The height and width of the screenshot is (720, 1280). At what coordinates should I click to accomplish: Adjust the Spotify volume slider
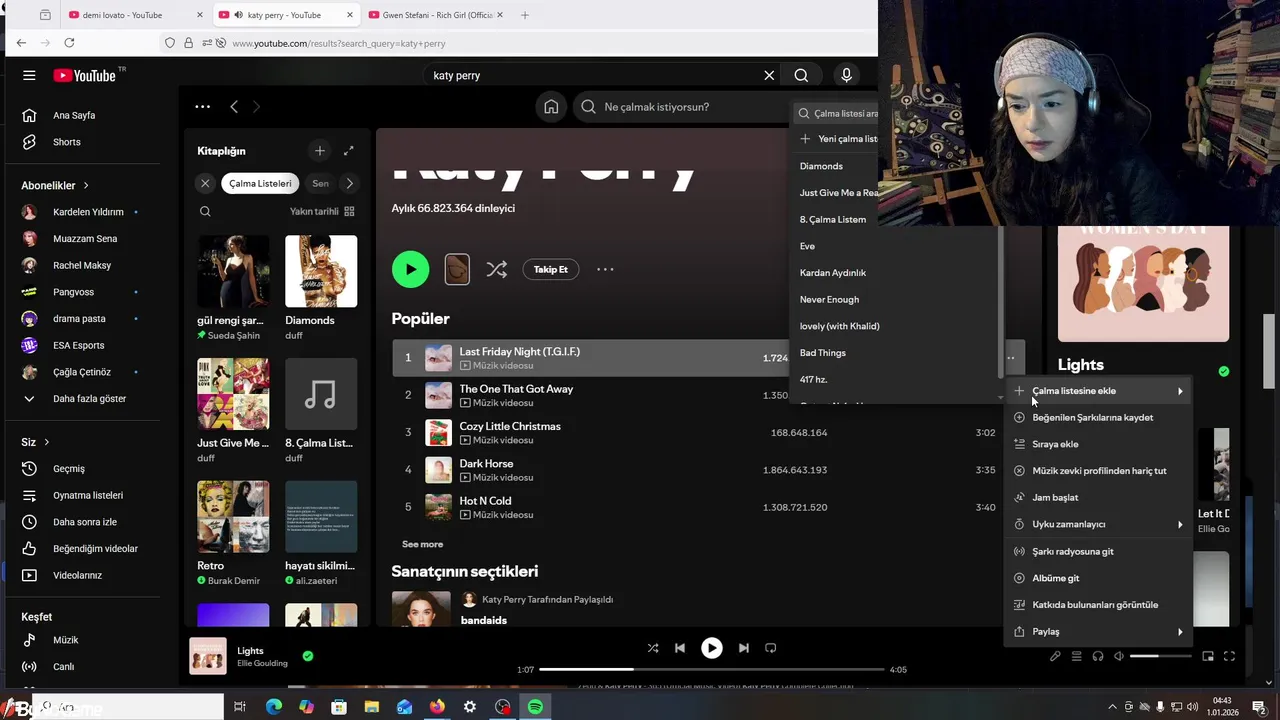1161,656
